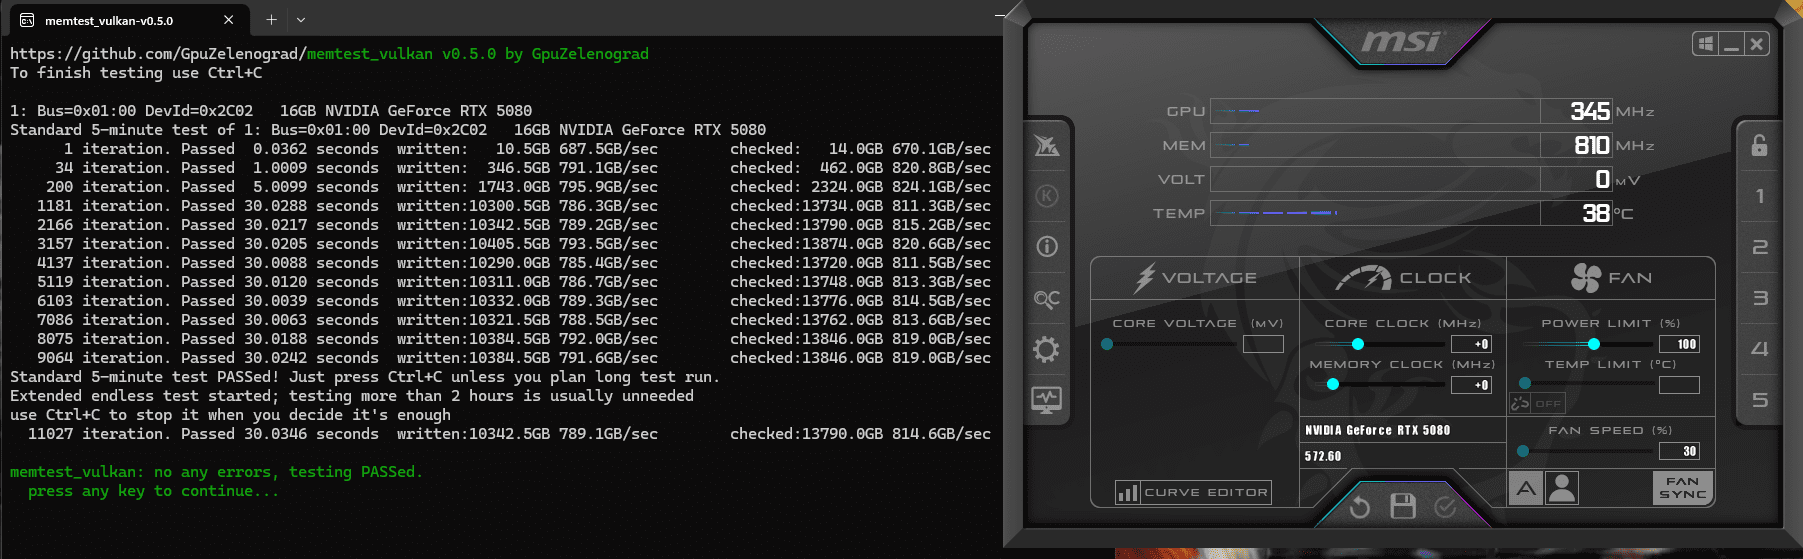Open the Afterburner information icon

coord(1046,246)
